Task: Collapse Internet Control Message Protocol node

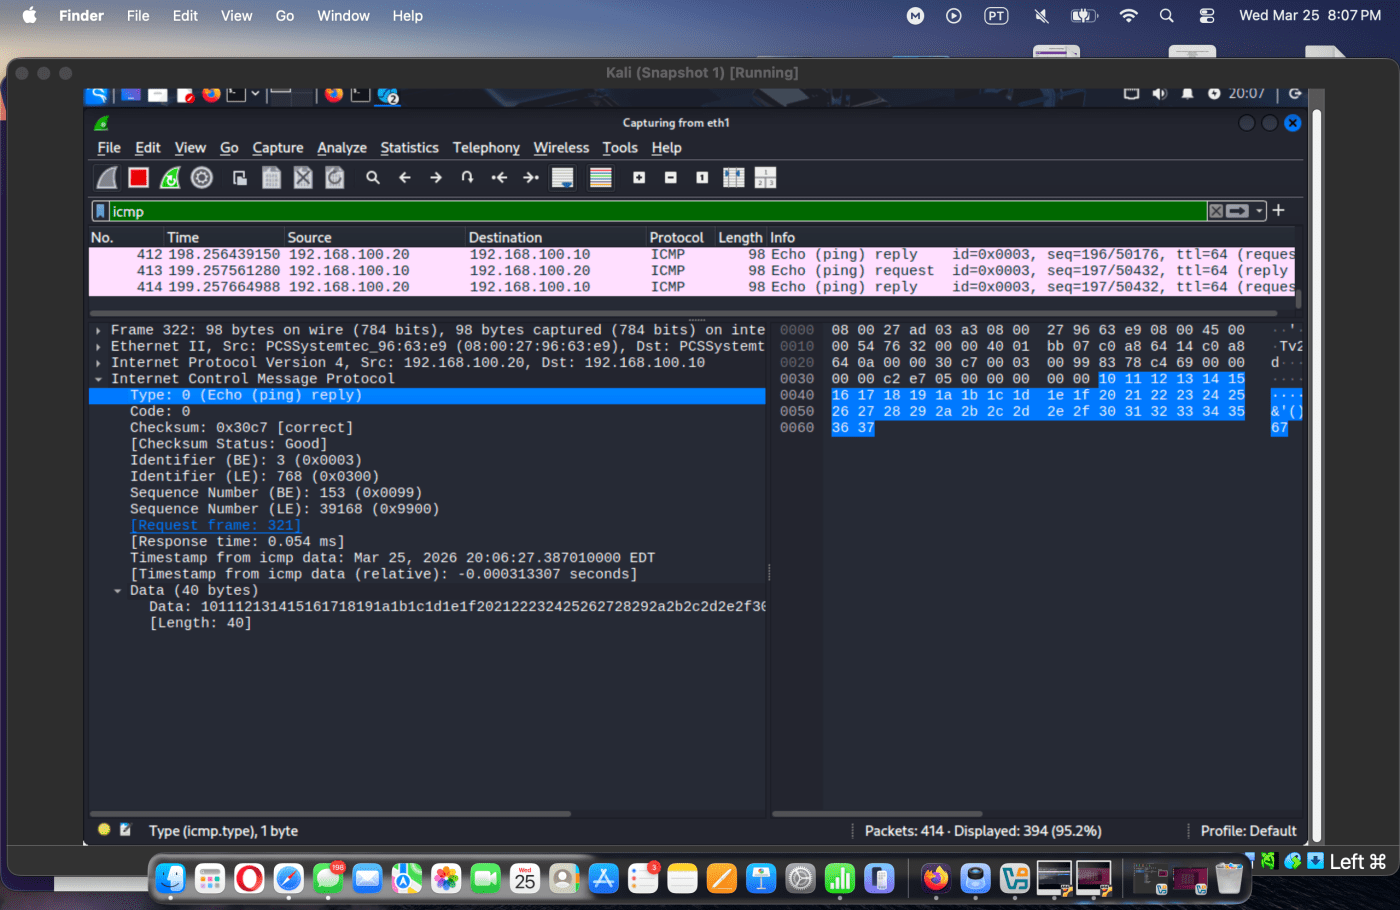Action: coord(98,379)
